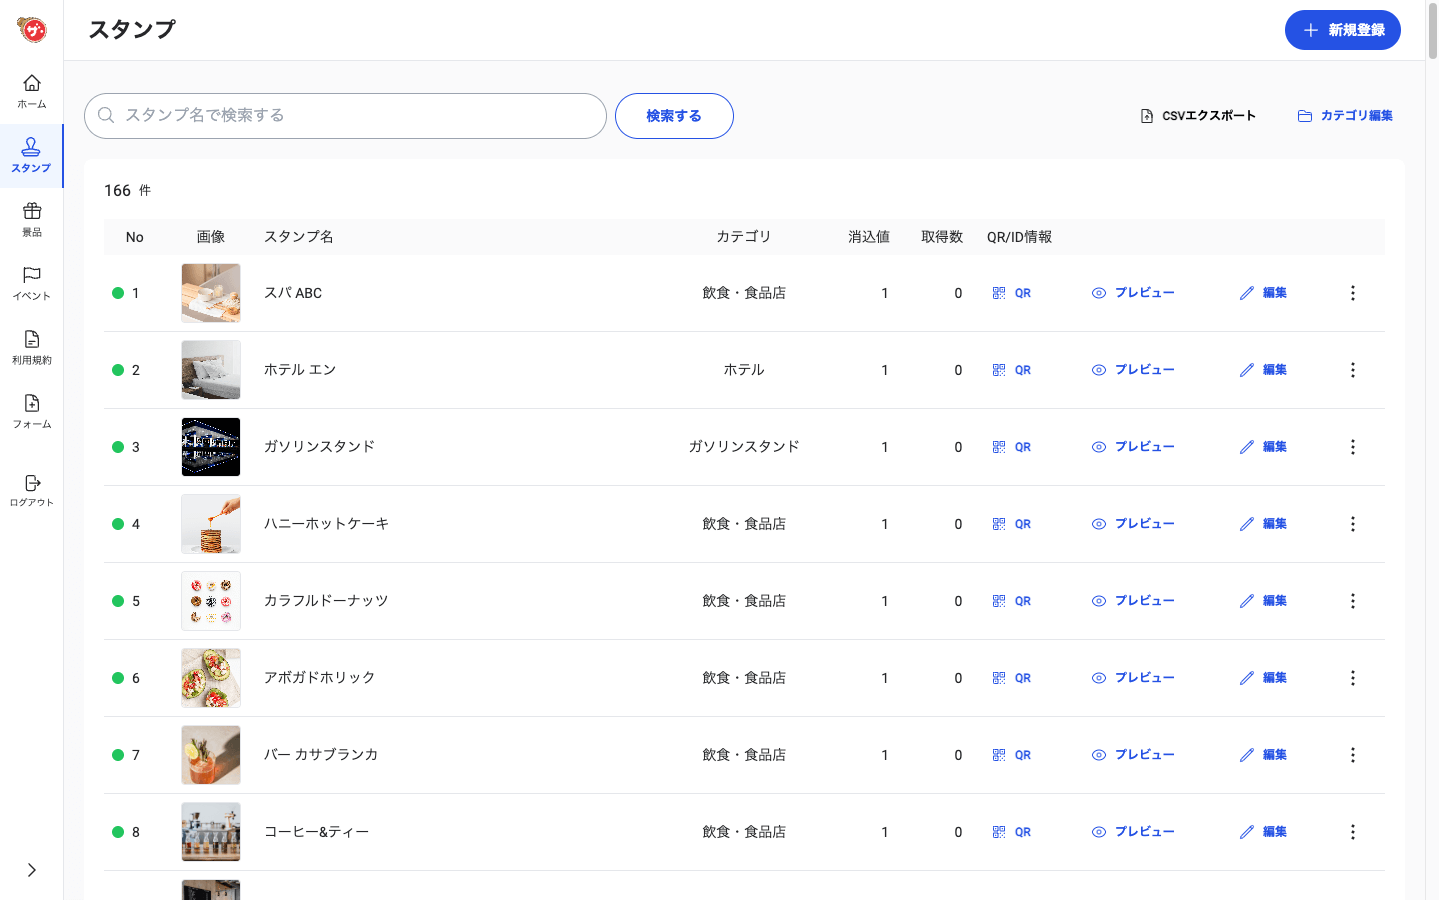This screenshot has height=900, width=1440.
Task: Click the 新規登録 button
Action: coord(1342,30)
